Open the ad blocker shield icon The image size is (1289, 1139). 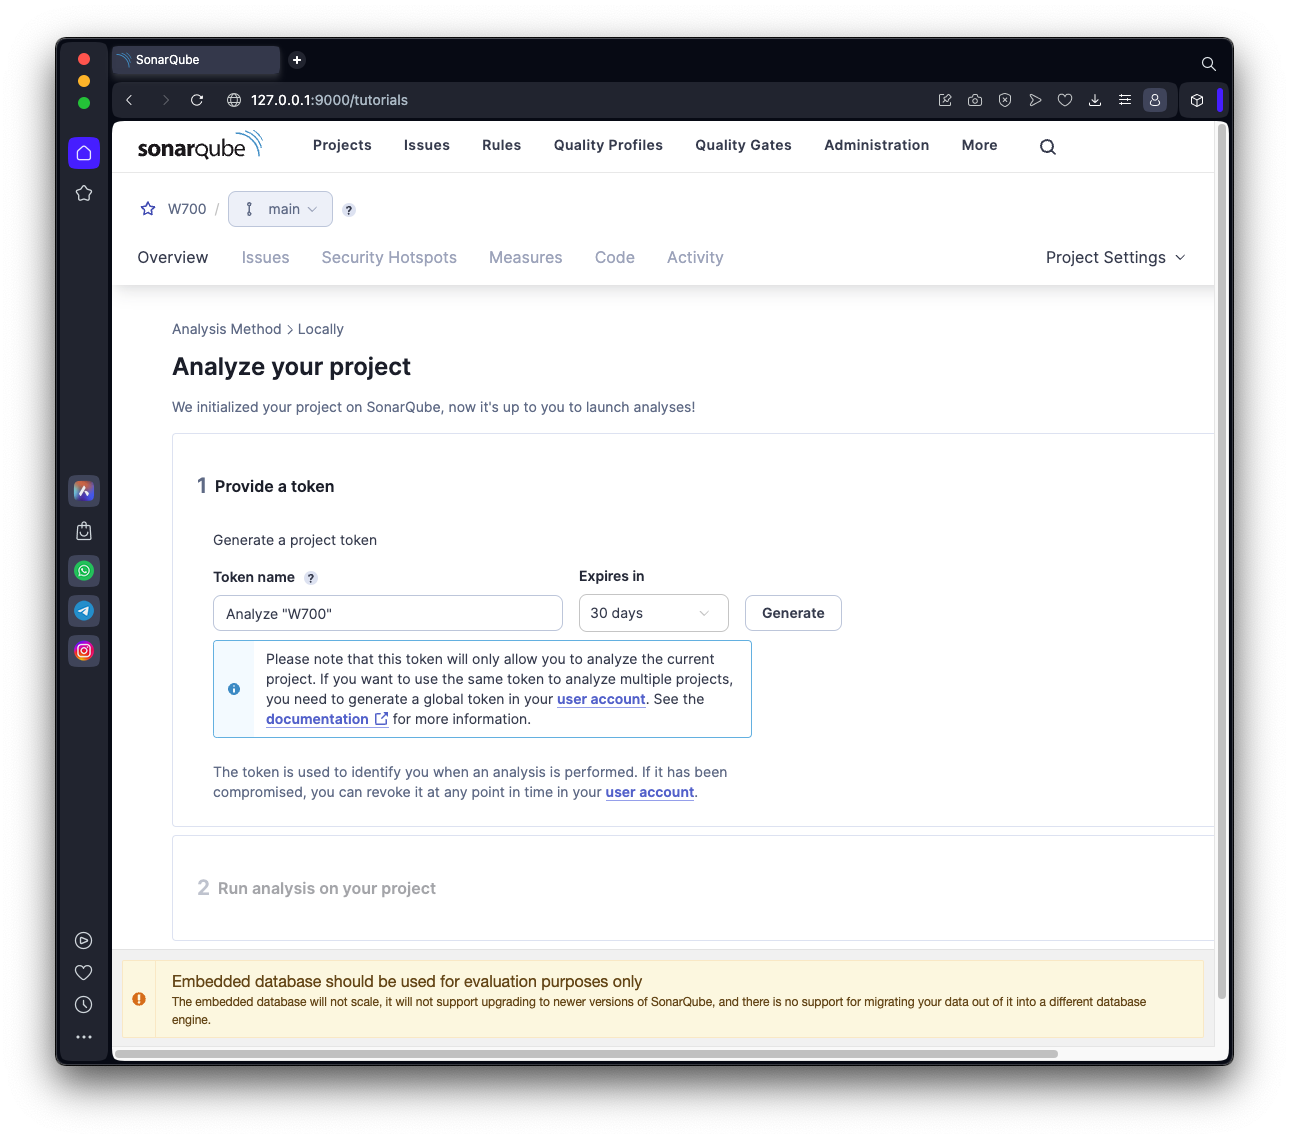(1005, 100)
